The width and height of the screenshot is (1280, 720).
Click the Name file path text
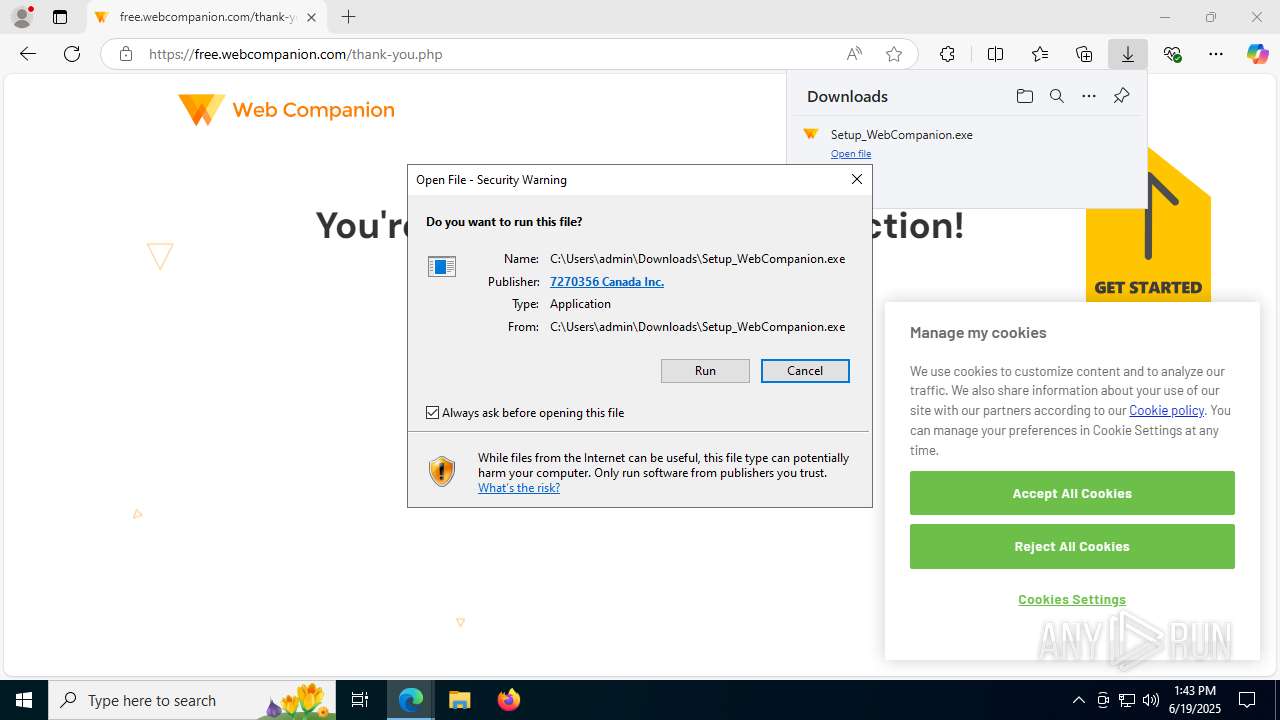[x=698, y=259]
